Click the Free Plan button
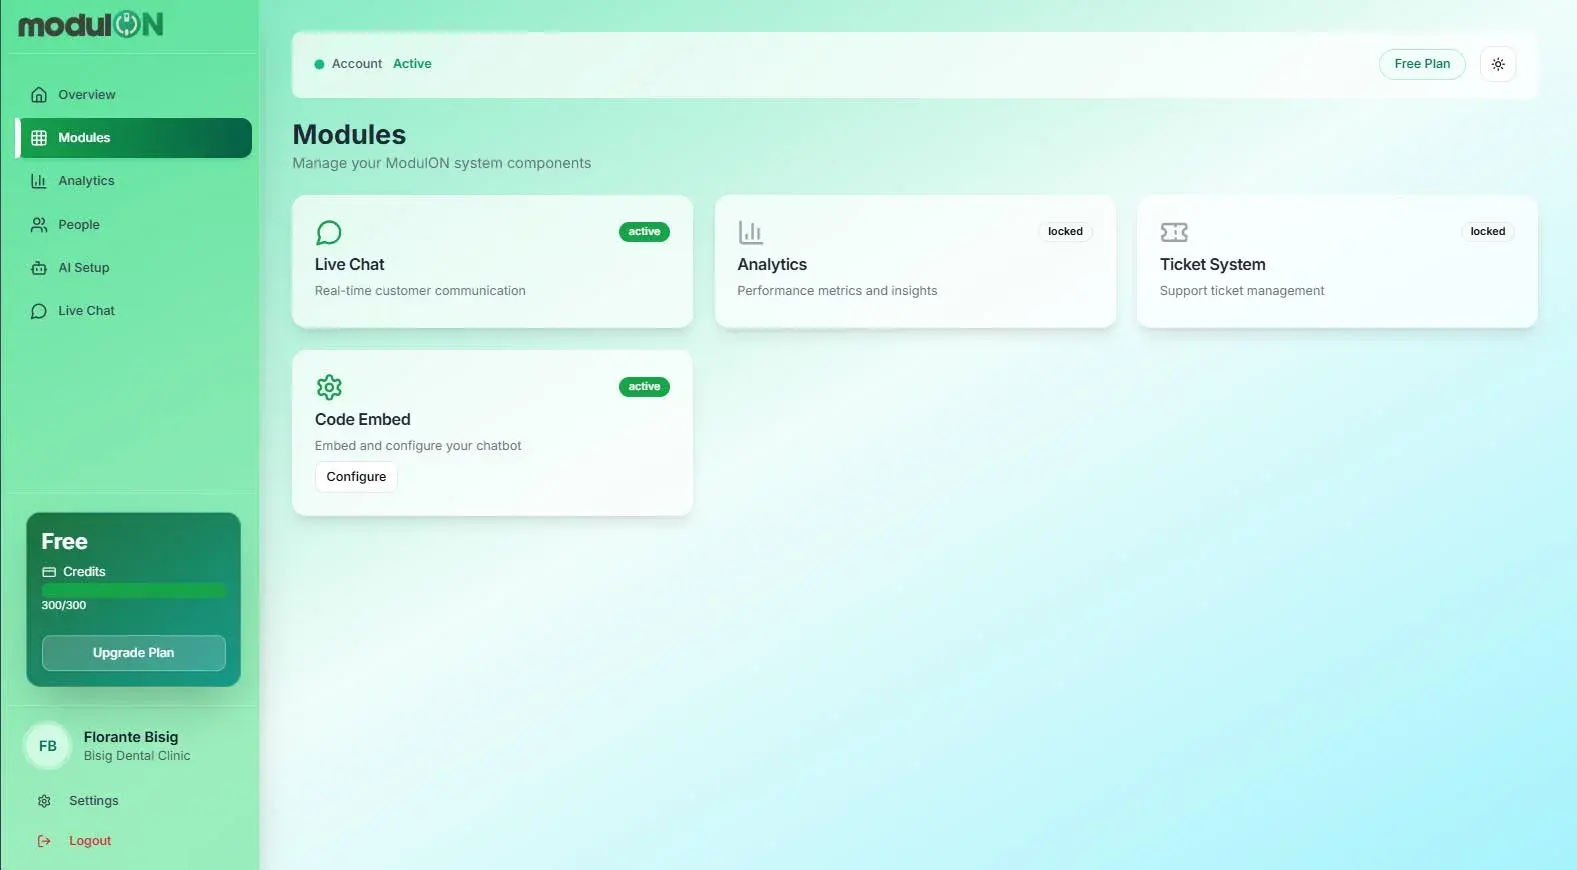1577x870 pixels. pos(1422,64)
